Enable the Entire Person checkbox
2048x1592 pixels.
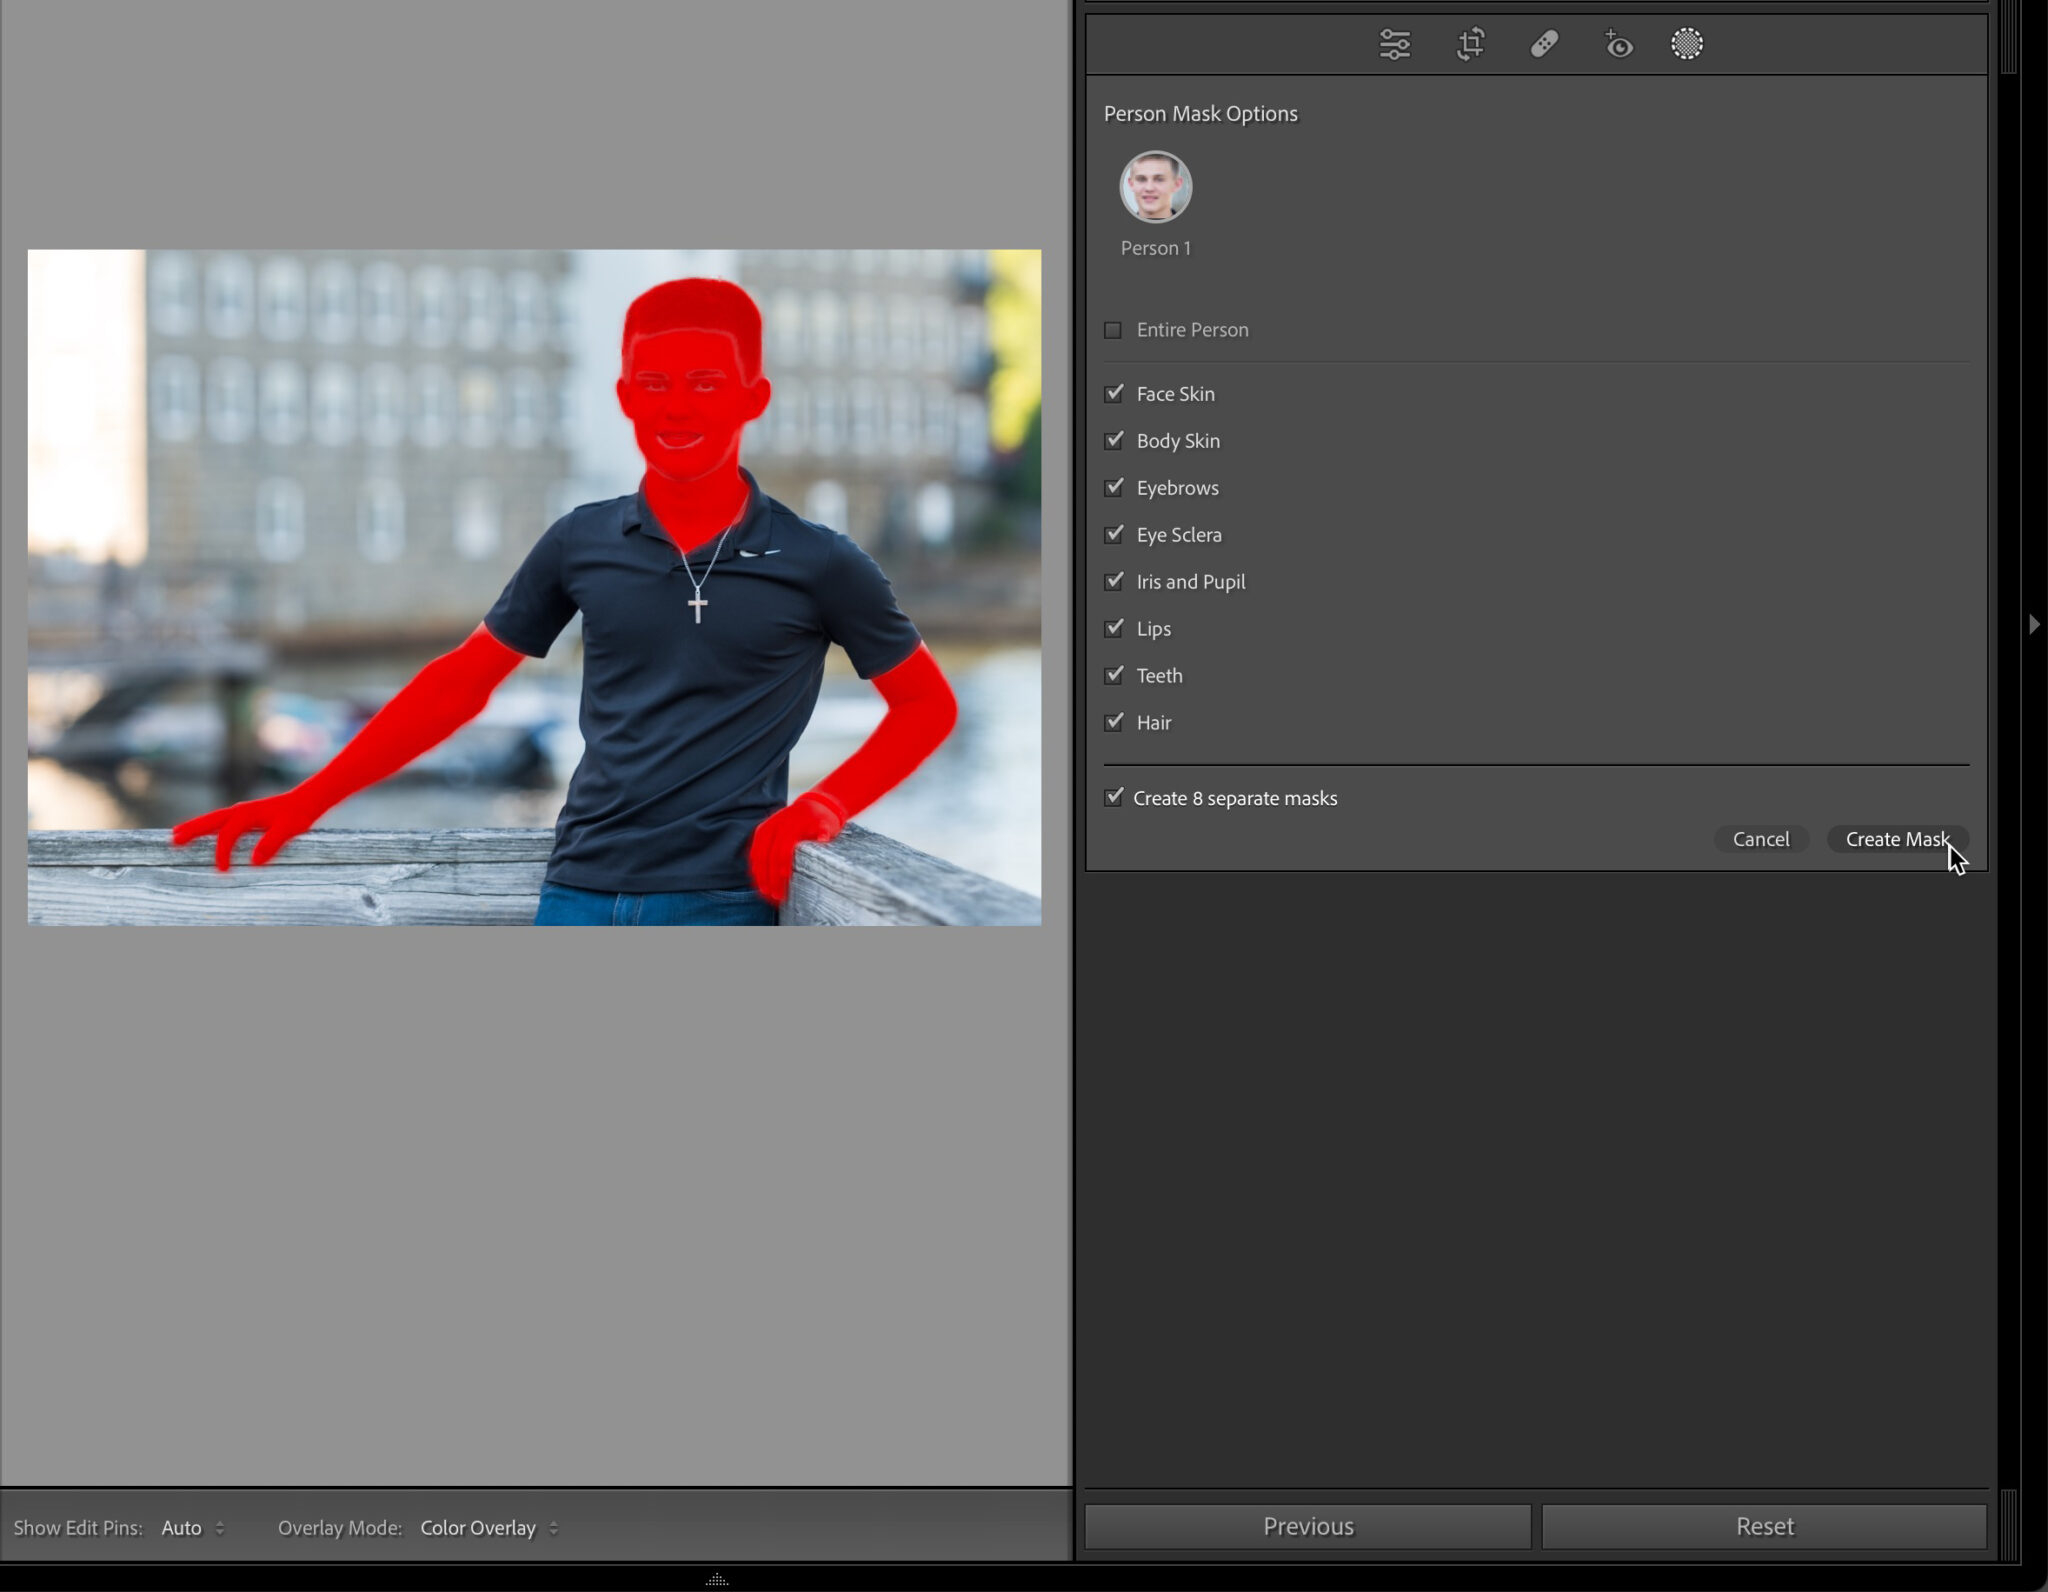coord(1113,330)
